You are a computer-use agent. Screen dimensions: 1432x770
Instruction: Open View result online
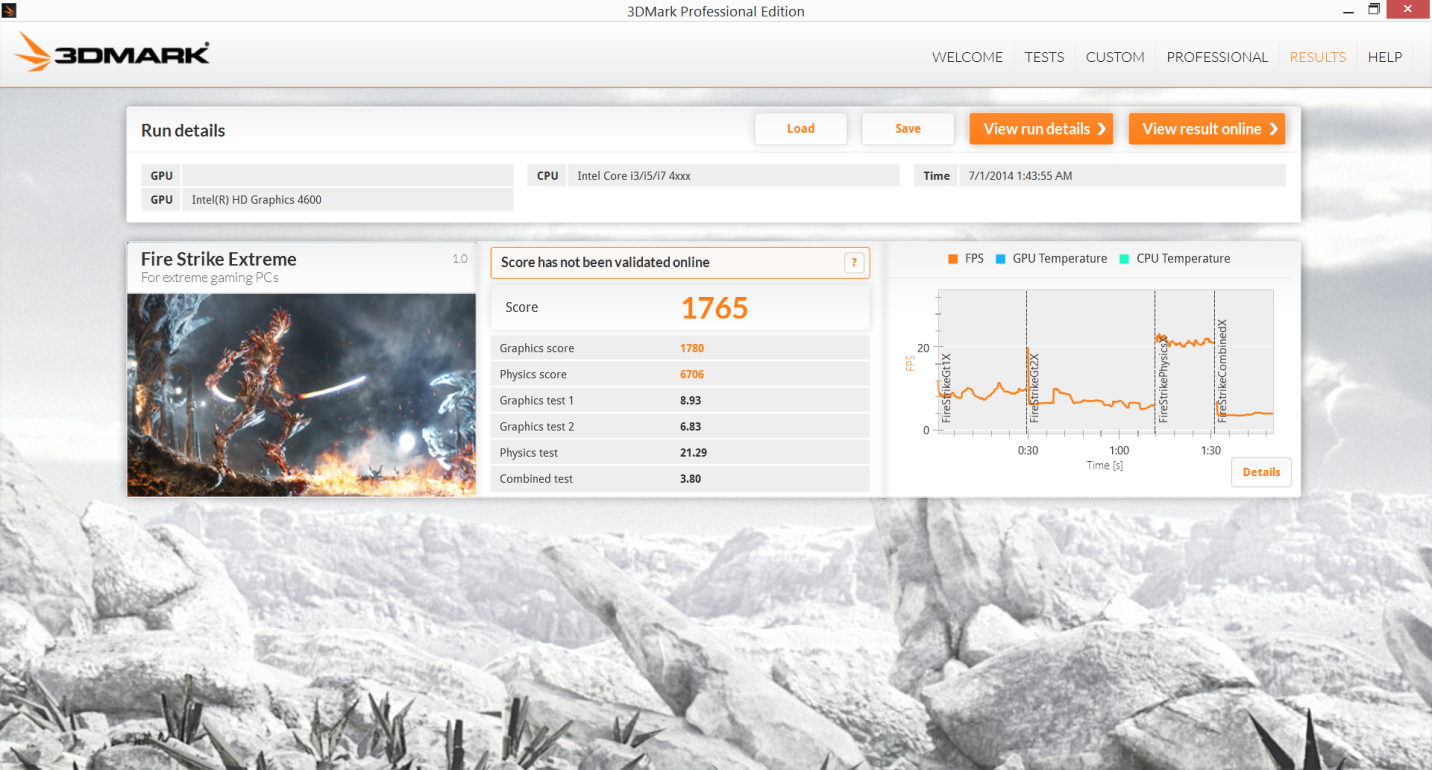[1207, 128]
